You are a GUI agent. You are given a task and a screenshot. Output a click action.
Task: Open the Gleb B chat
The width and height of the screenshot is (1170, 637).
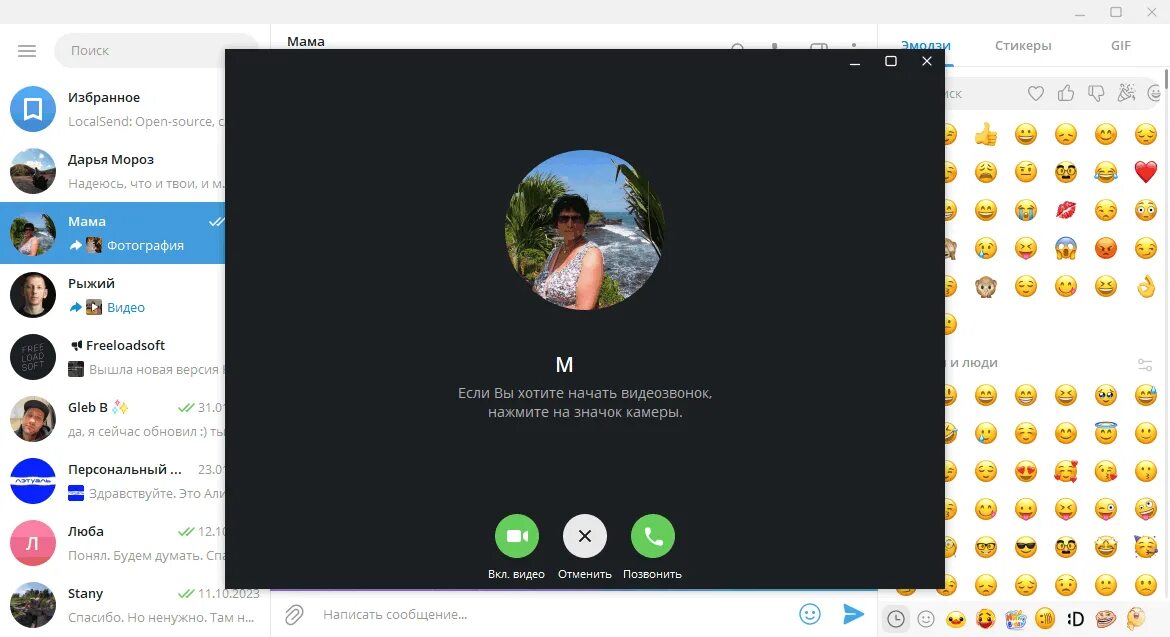point(113,418)
